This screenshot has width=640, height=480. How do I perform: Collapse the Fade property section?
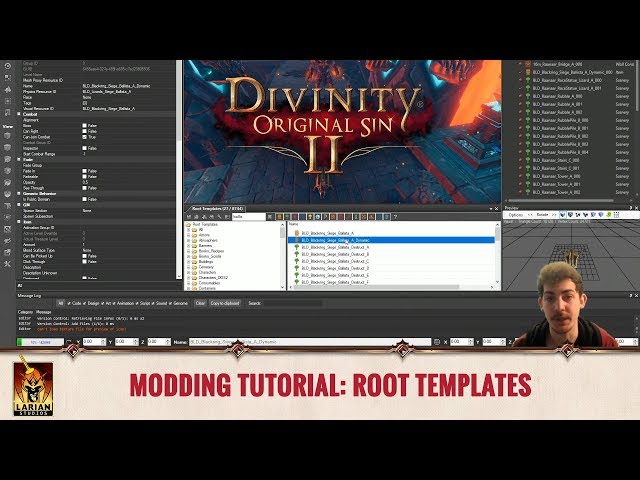[19, 160]
